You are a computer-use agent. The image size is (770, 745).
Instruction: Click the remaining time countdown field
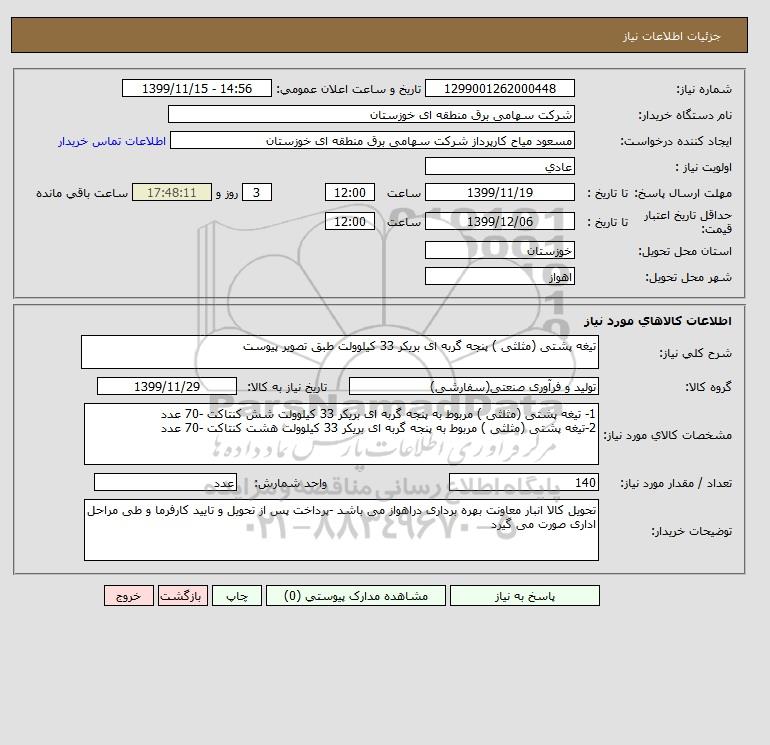click(x=172, y=193)
